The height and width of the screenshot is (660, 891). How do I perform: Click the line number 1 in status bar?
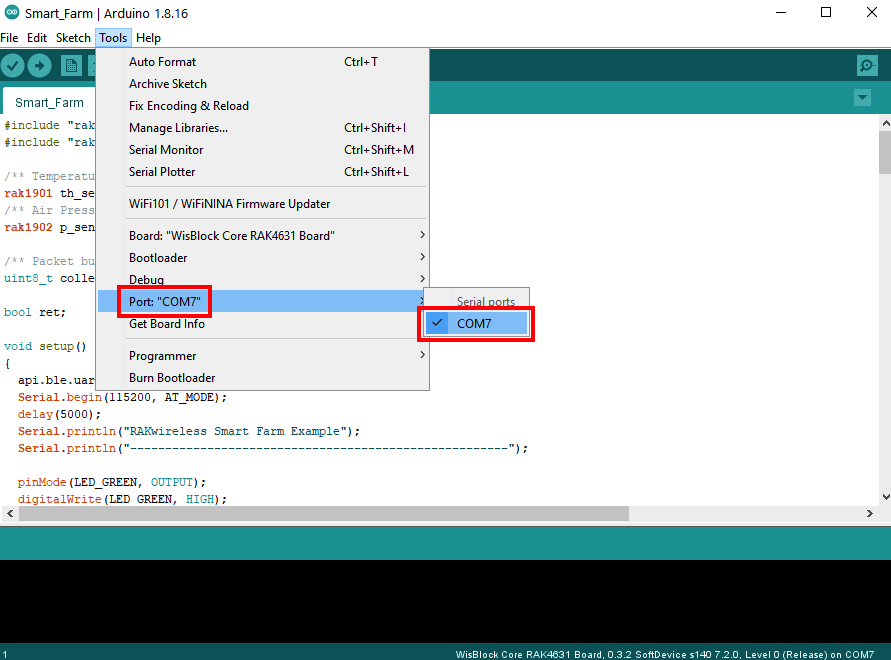click(5, 654)
